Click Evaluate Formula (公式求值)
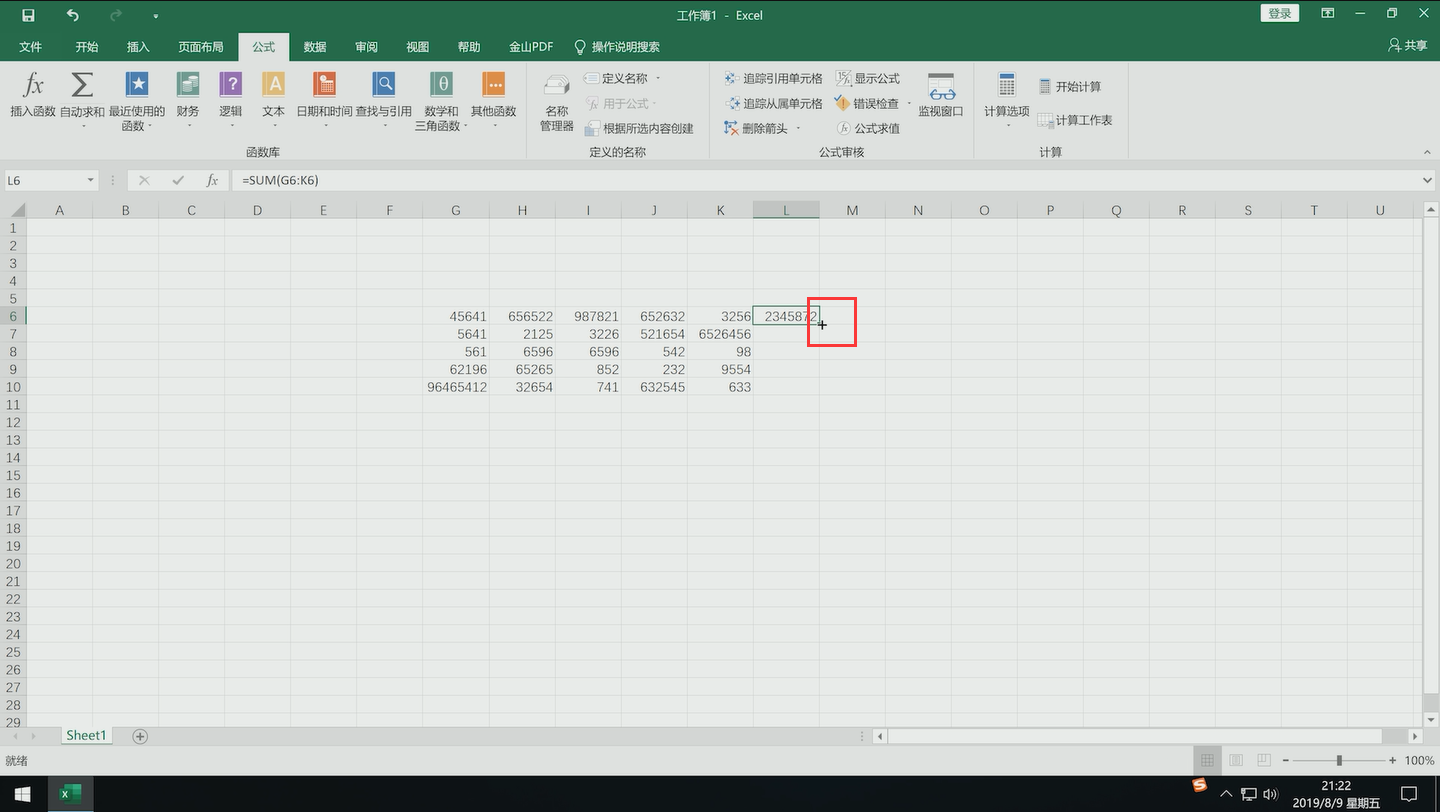1440x812 pixels. [868, 128]
